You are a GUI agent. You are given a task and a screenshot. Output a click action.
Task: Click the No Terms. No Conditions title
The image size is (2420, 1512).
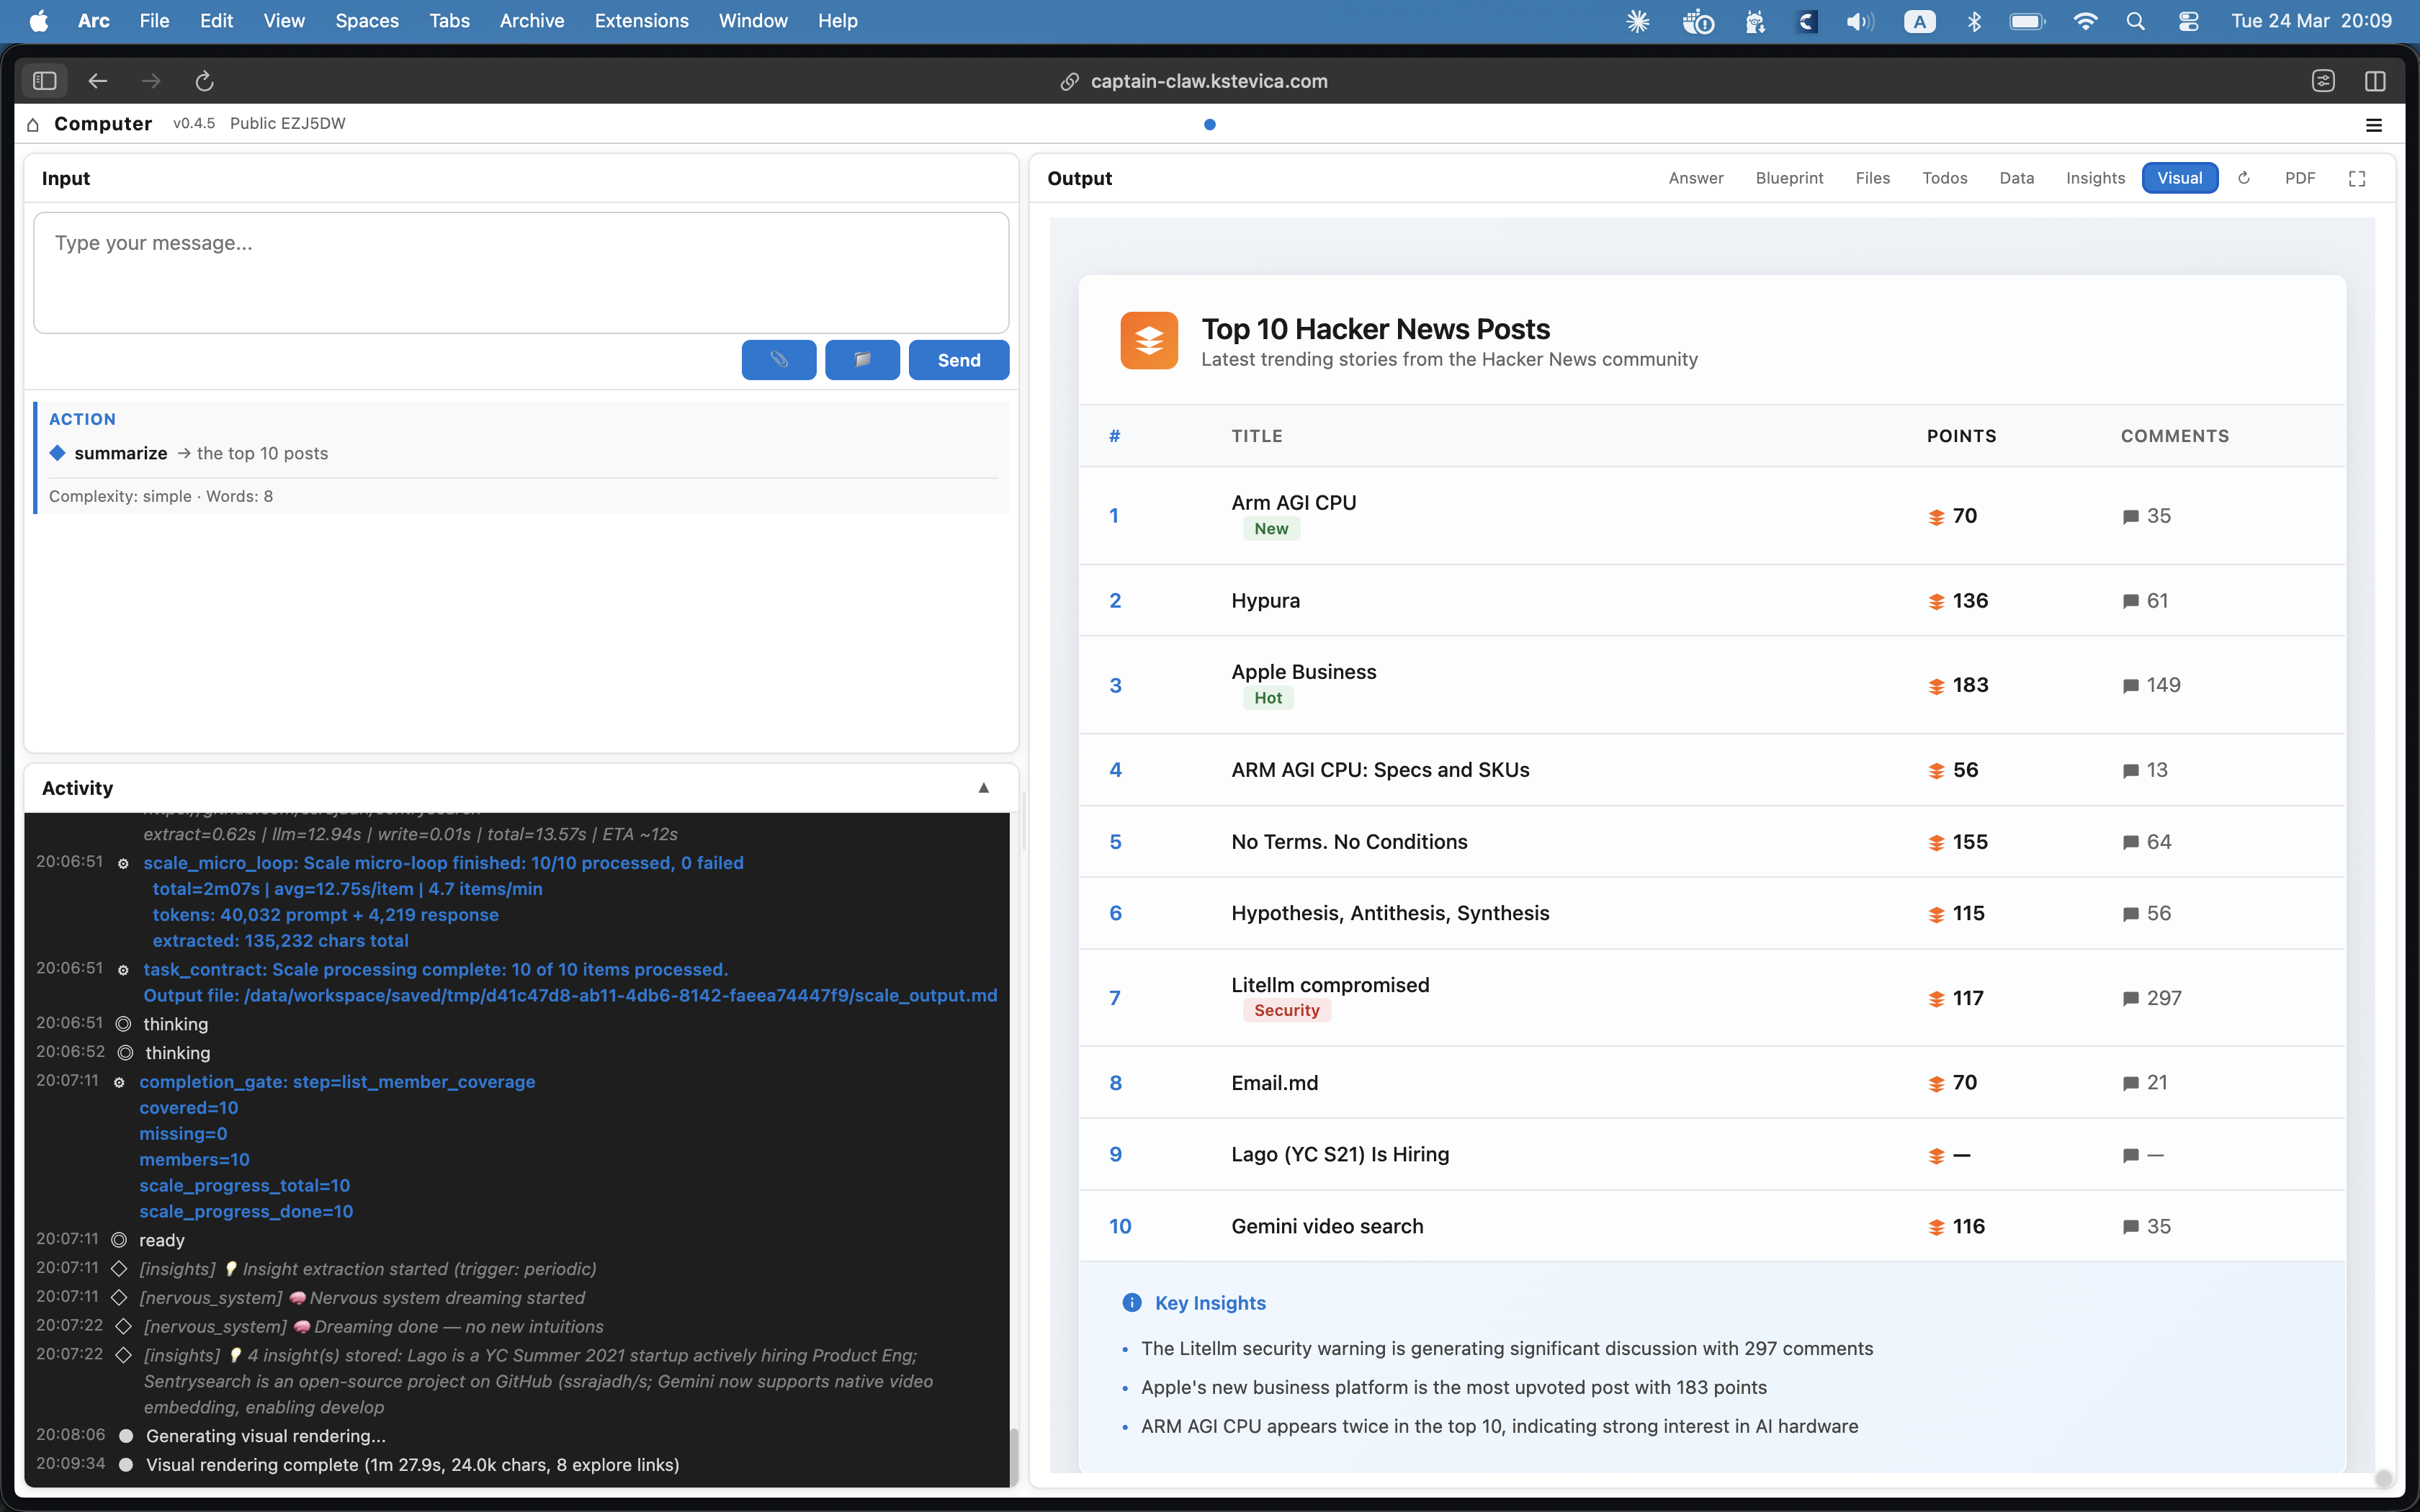tap(1349, 842)
